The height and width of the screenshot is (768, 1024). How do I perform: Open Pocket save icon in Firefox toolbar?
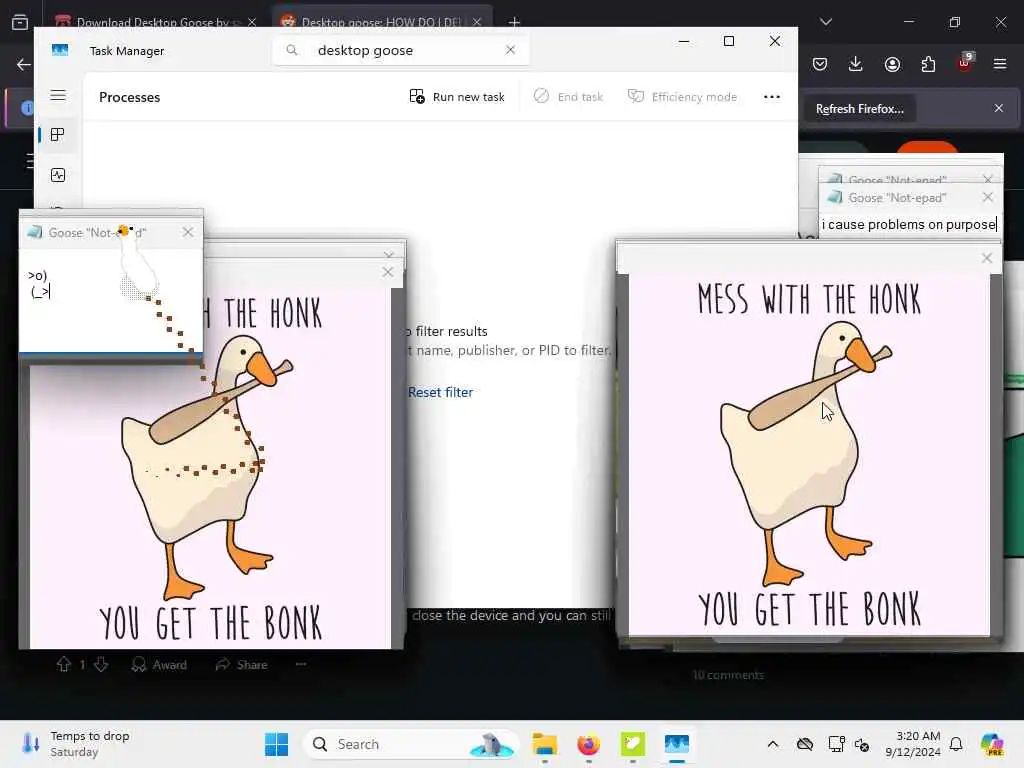(x=820, y=64)
